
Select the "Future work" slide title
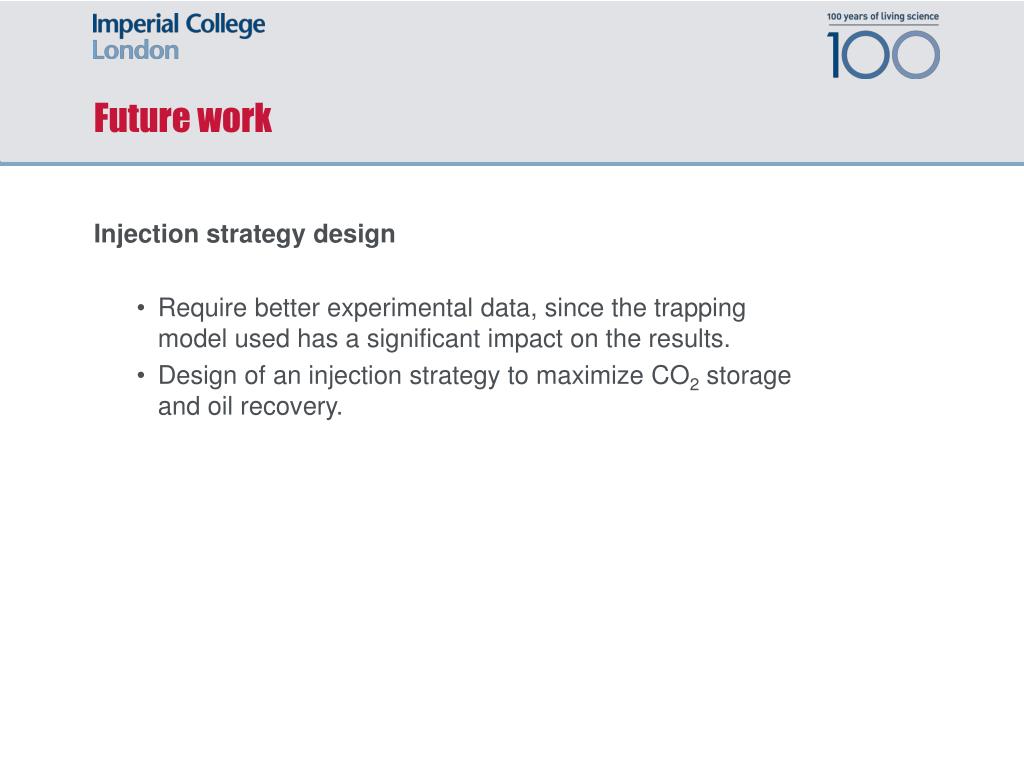click(183, 118)
